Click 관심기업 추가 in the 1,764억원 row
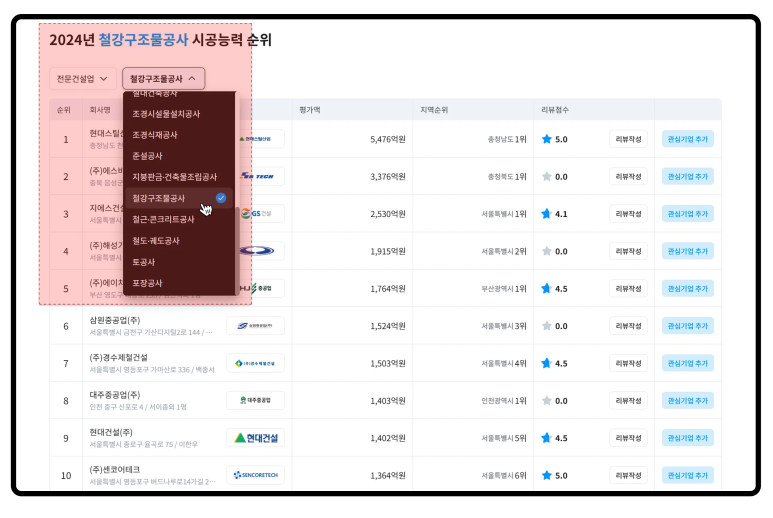This screenshot has width=773, height=518. [x=688, y=288]
